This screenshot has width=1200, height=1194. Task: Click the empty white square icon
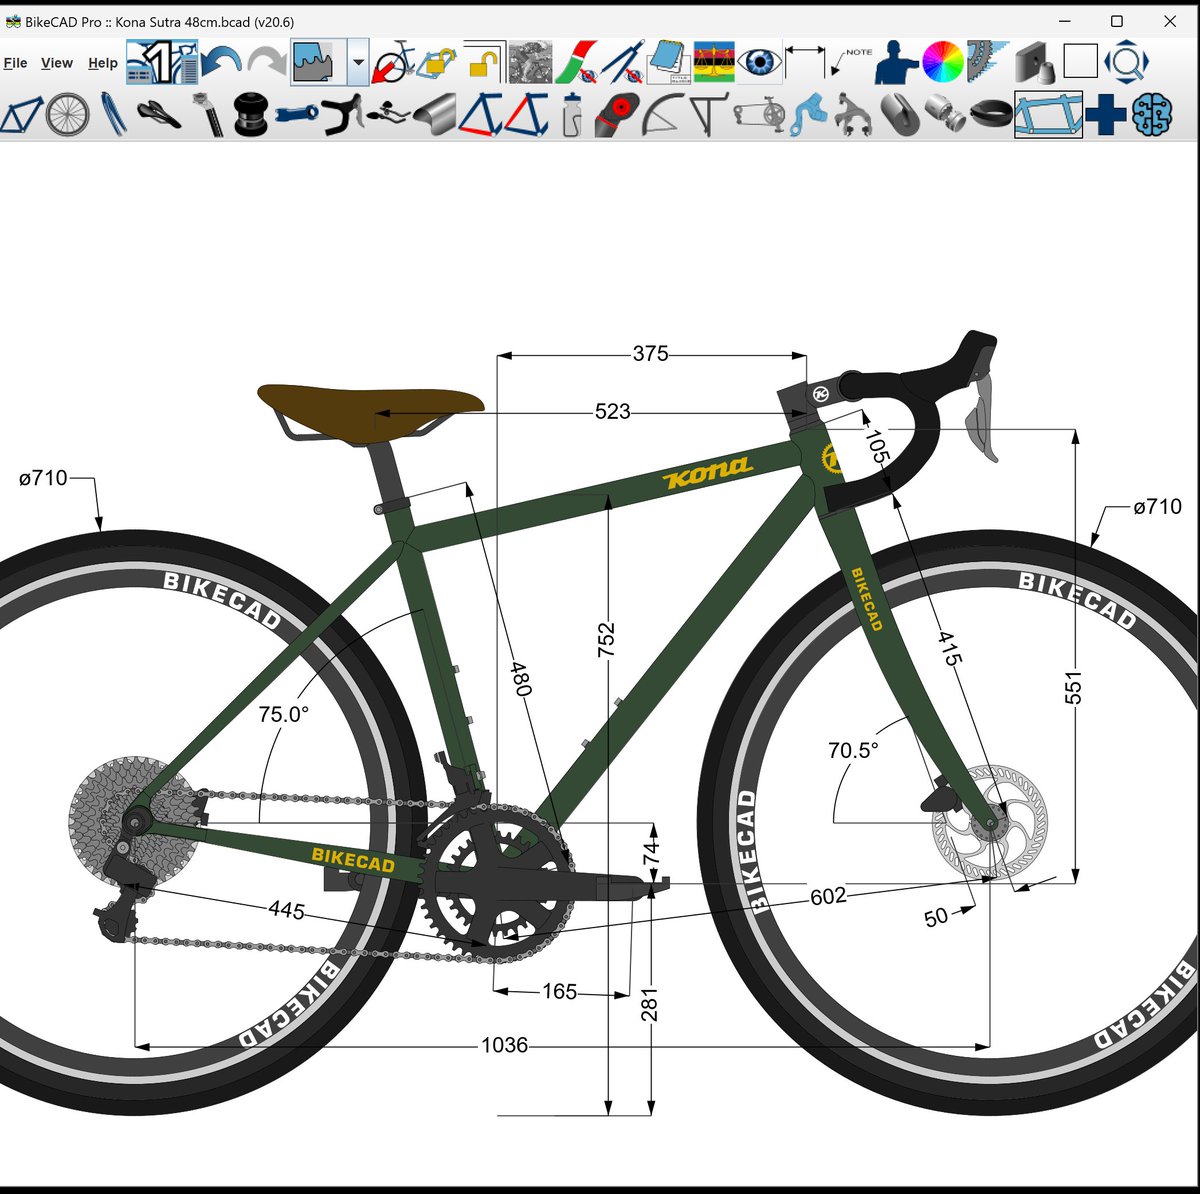(x=1080, y=62)
